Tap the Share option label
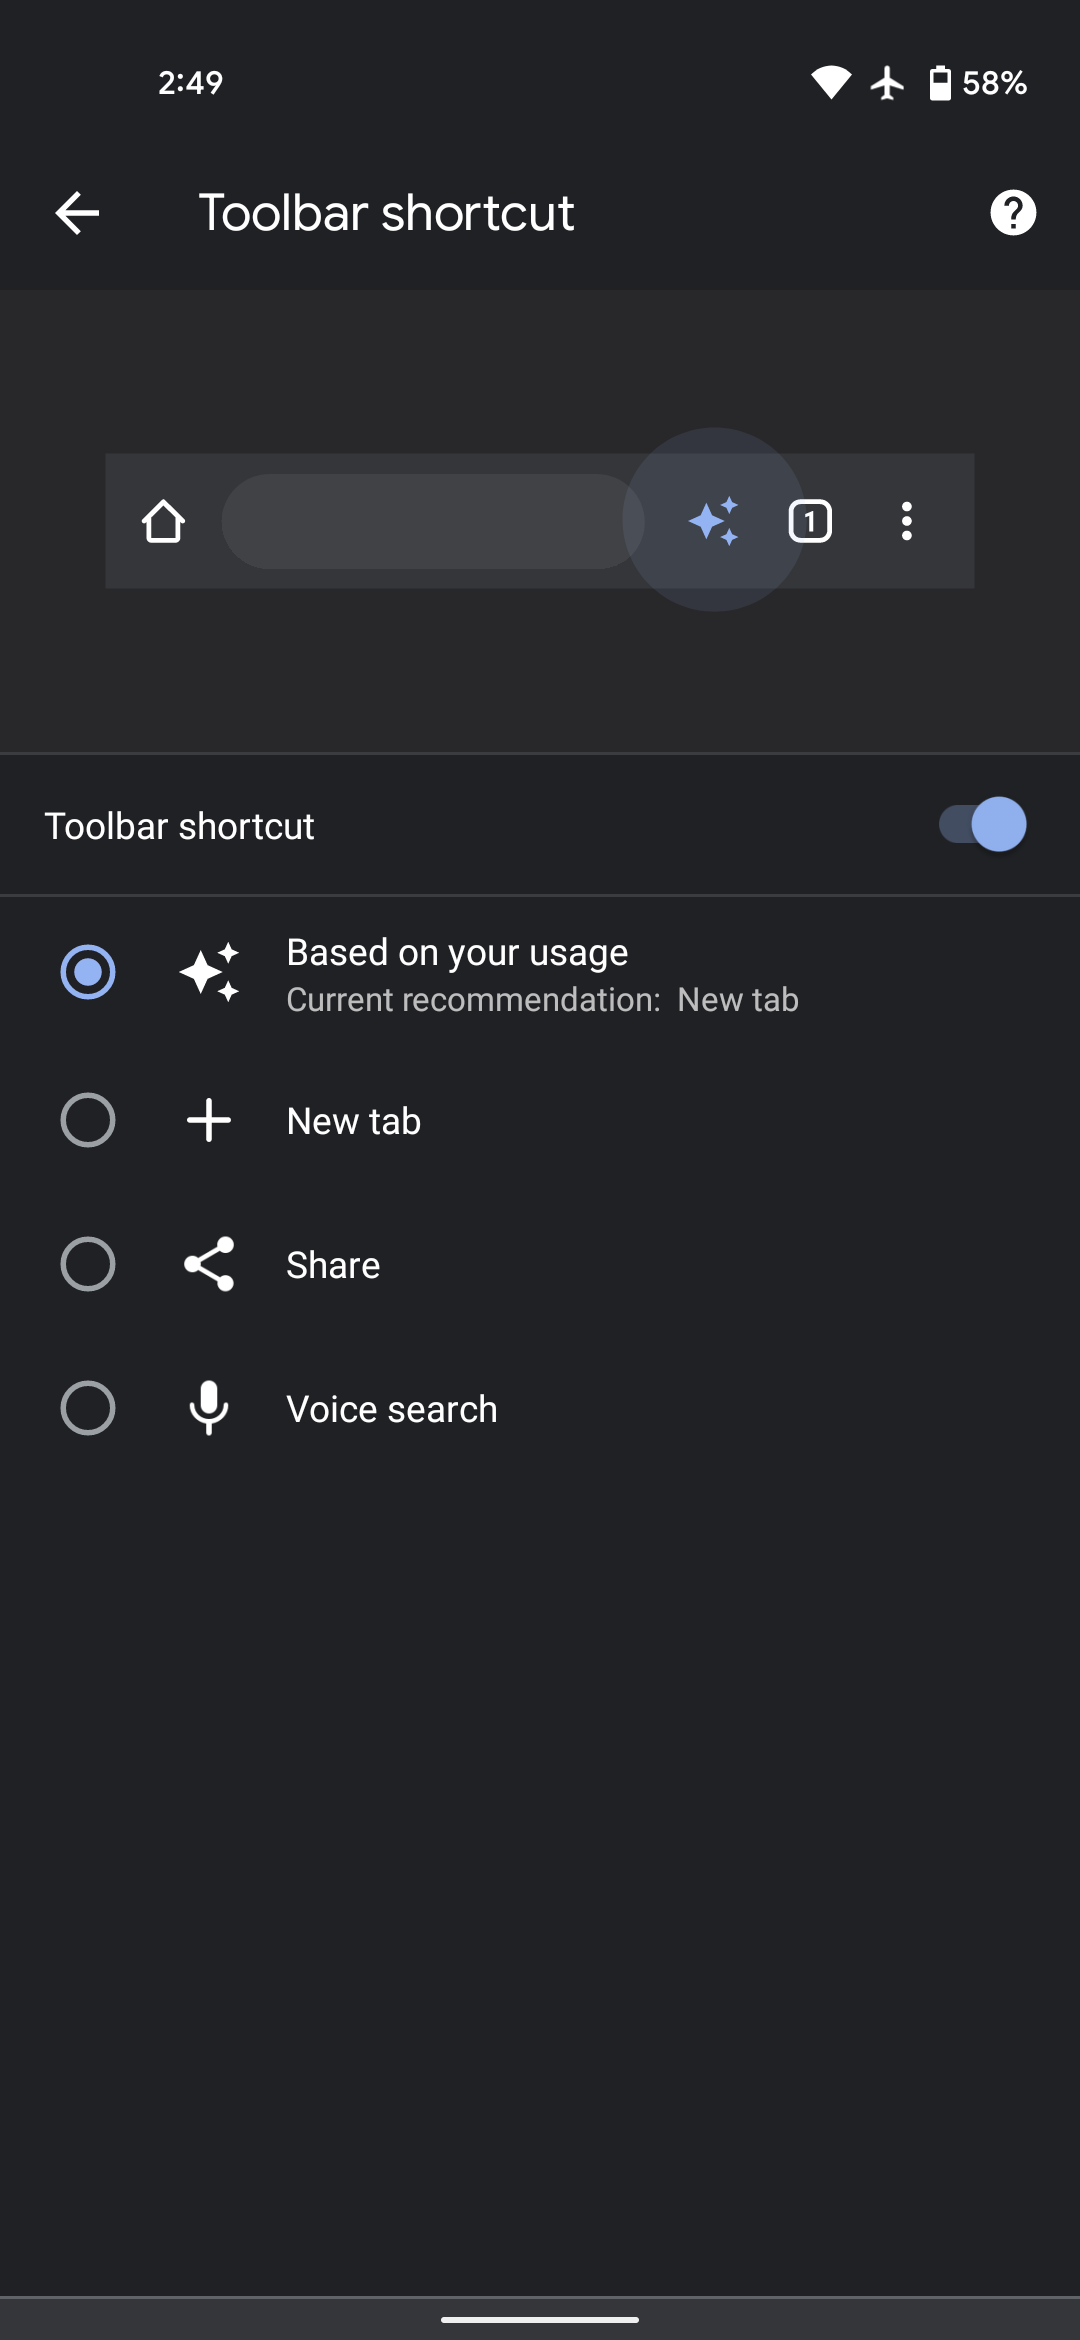Viewport: 1080px width, 2340px height. [333, 1265]
